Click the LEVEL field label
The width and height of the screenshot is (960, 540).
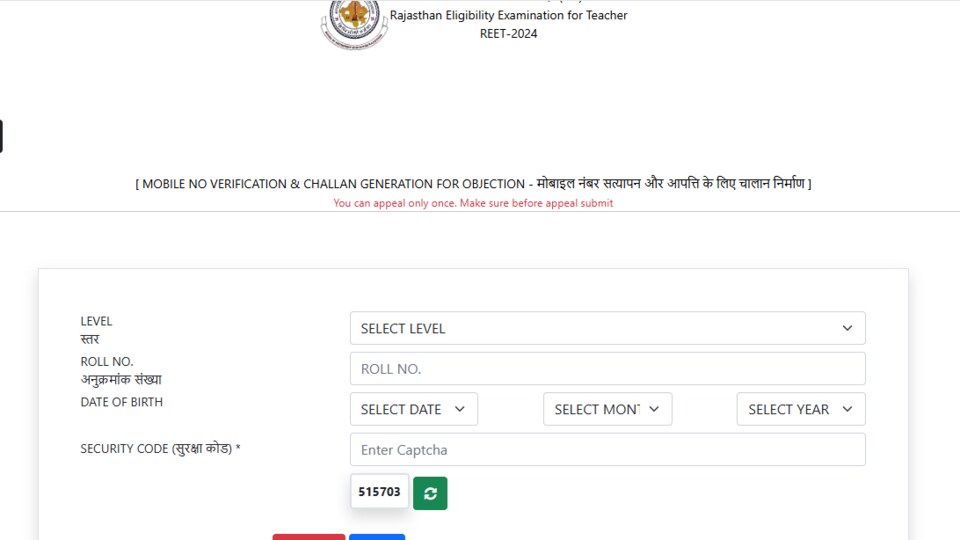point(96,329)
